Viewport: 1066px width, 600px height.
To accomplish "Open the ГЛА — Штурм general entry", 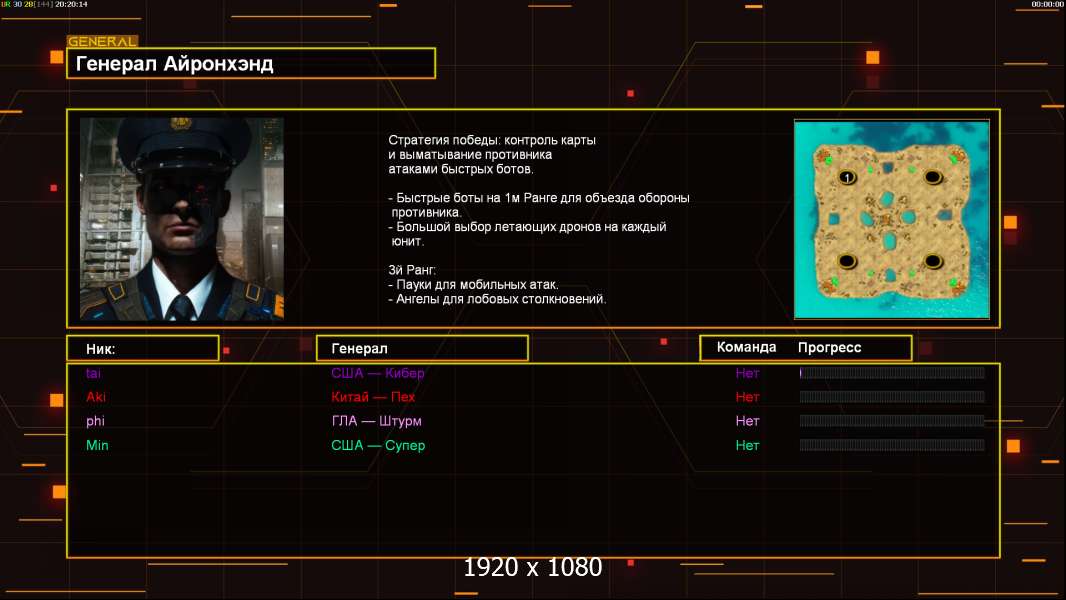I will coord(377,421).
